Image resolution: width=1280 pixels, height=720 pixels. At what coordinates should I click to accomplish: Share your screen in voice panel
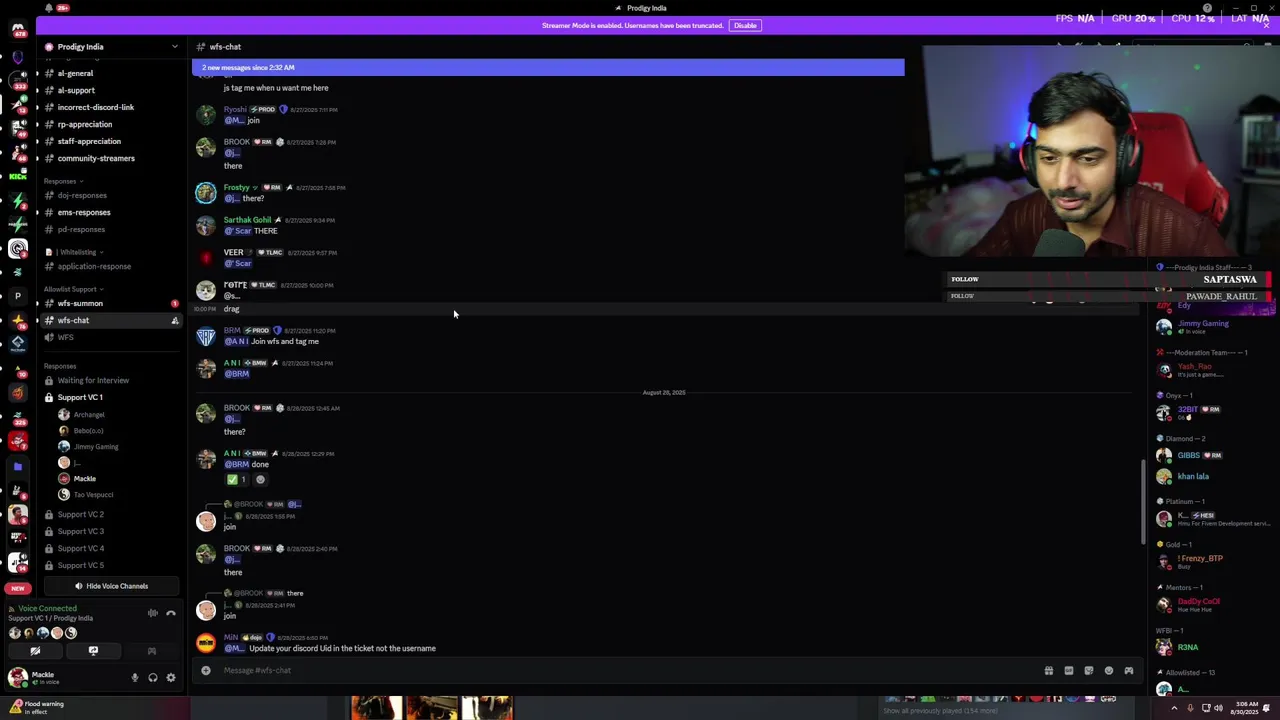[93, 651]
